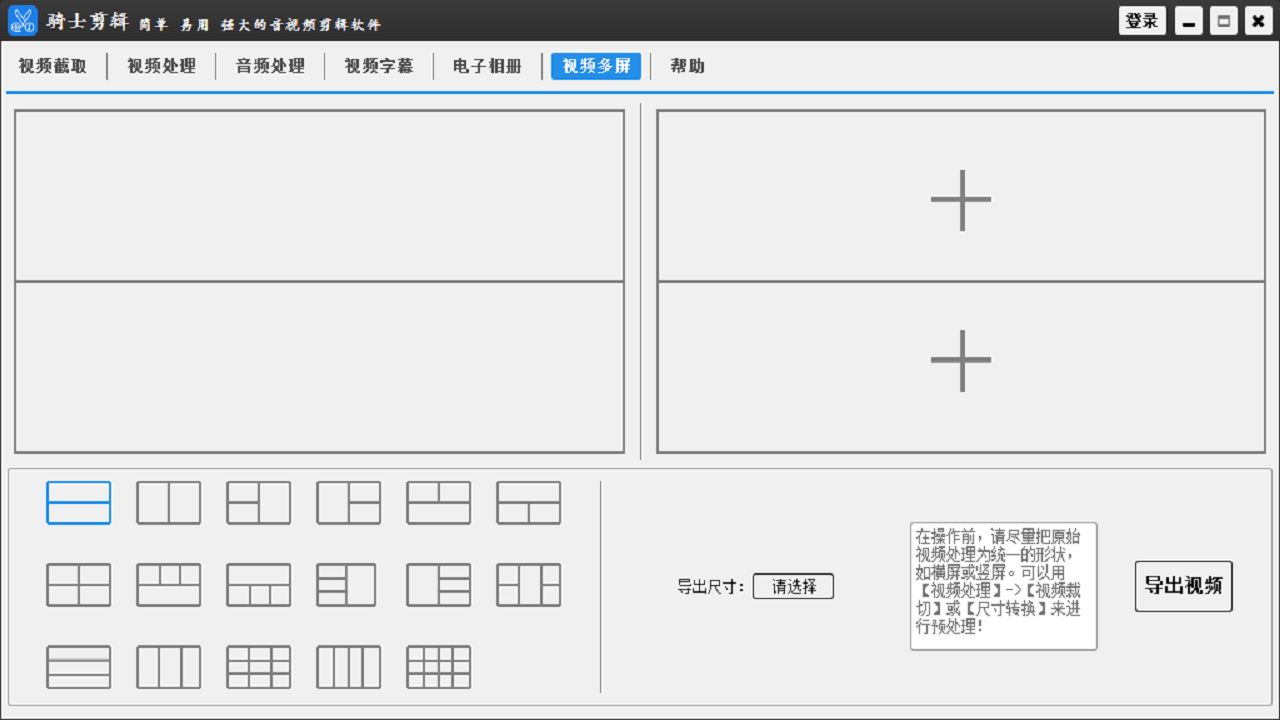Select the two-column side-by-side layout icon
The width and height of the screenshot is (1280, 720).
tap(168, 503)
